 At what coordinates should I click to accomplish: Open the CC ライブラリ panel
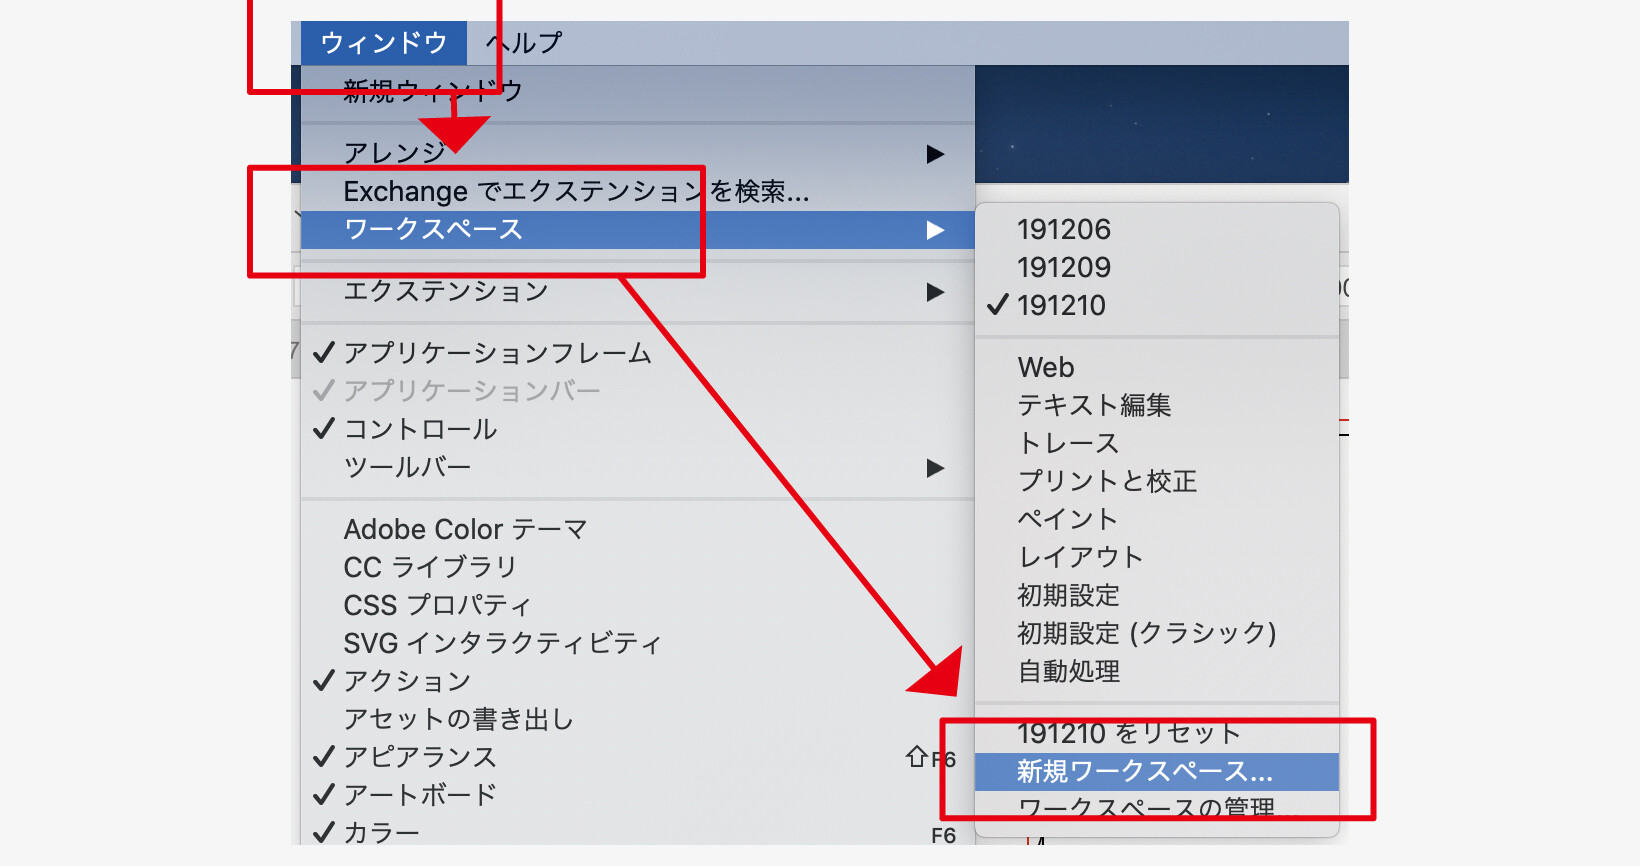430,568
